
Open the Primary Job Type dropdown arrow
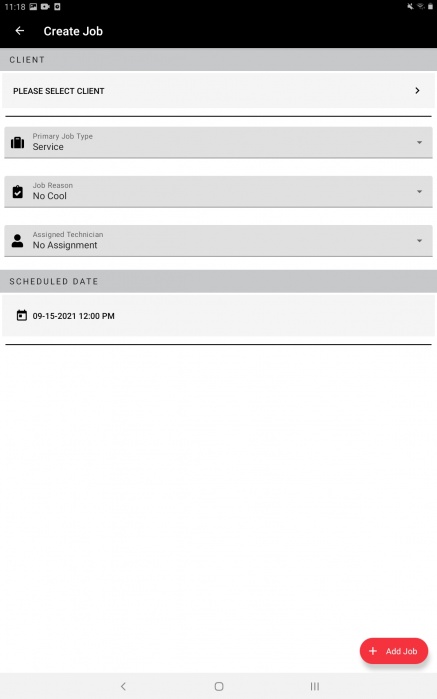[x=419, y=143]
